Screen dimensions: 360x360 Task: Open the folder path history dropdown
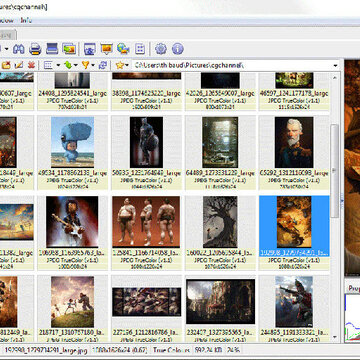(x=335, y=66)
